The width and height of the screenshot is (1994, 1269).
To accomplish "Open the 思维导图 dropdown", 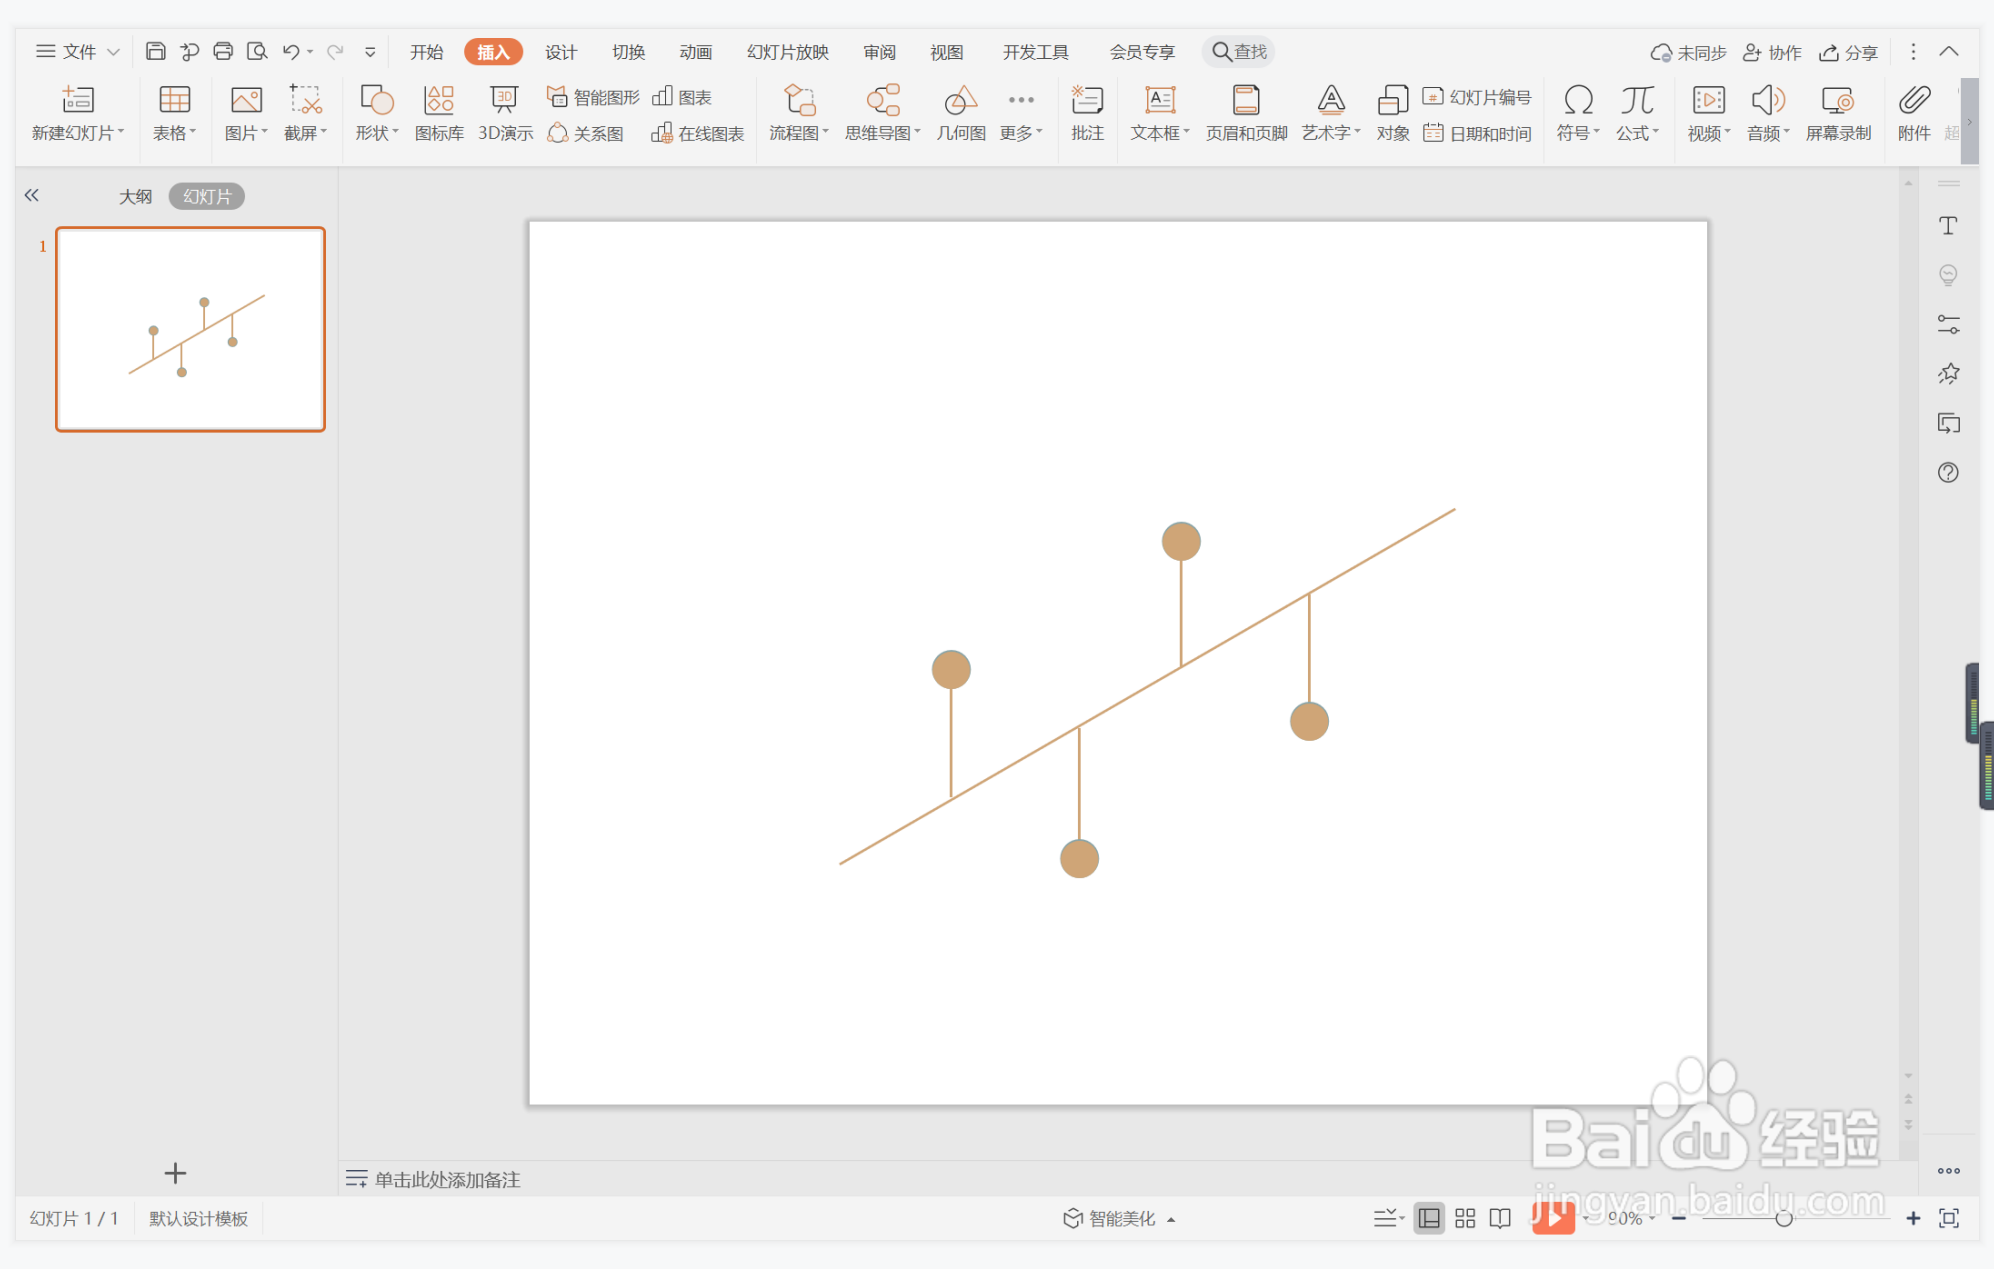I will click(883, 133).
